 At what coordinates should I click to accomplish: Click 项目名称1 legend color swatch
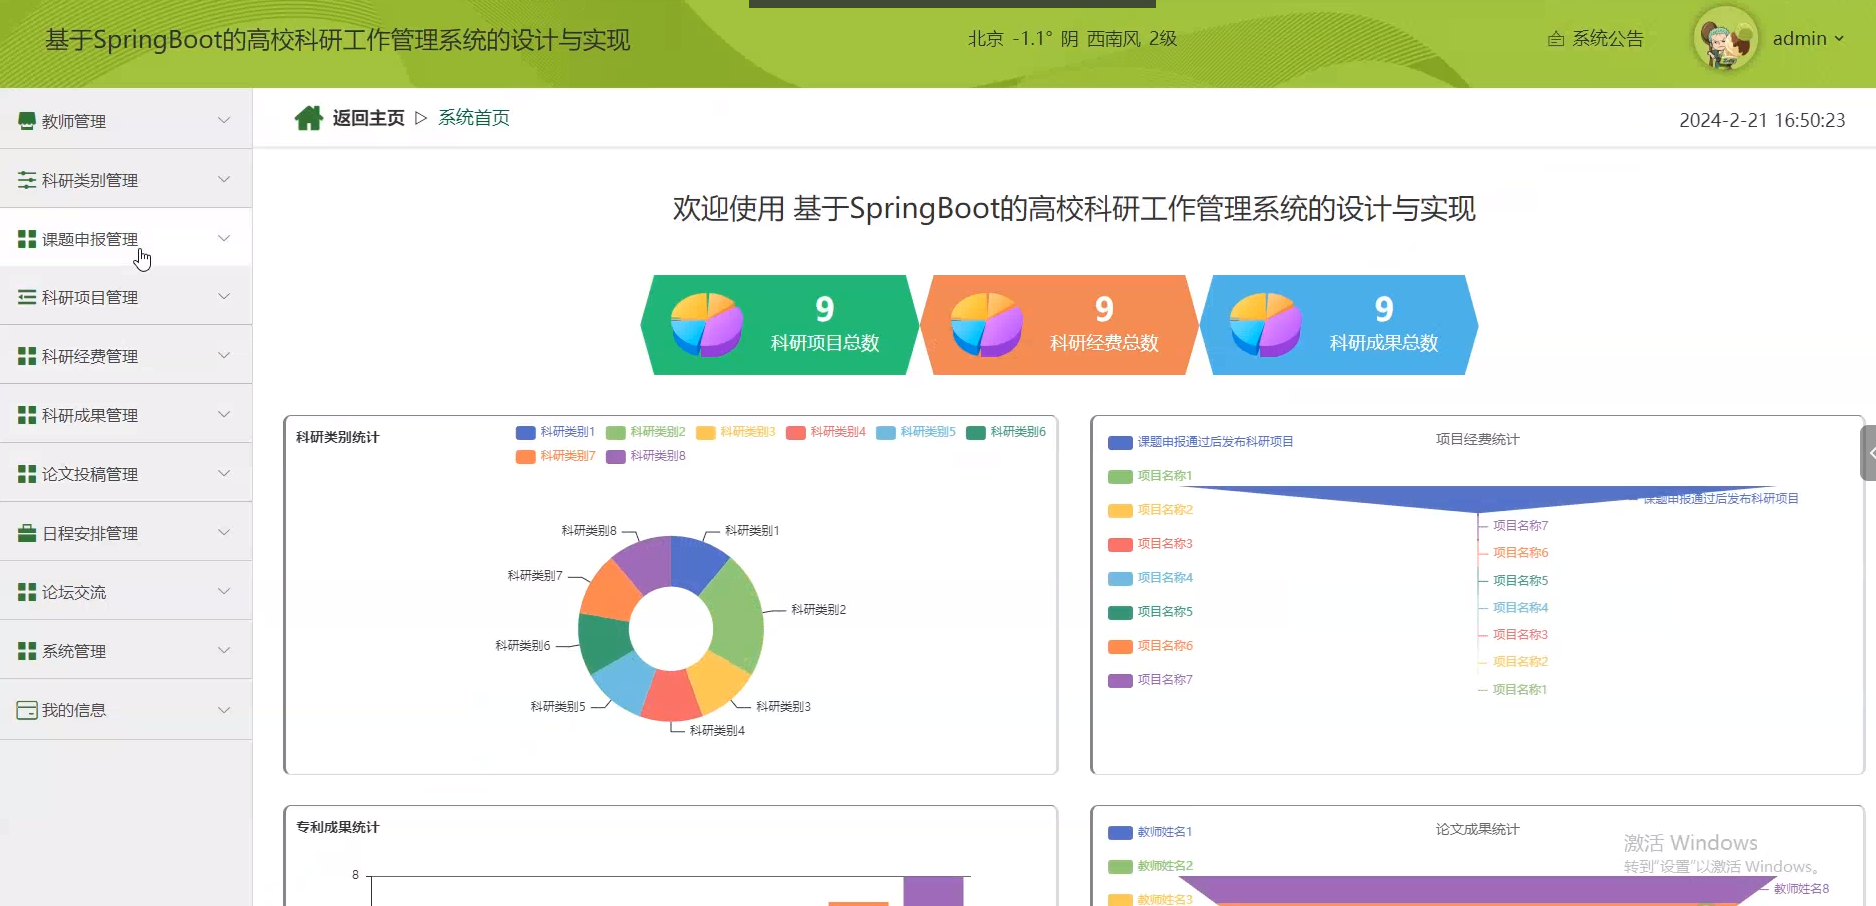point(1120,476)
